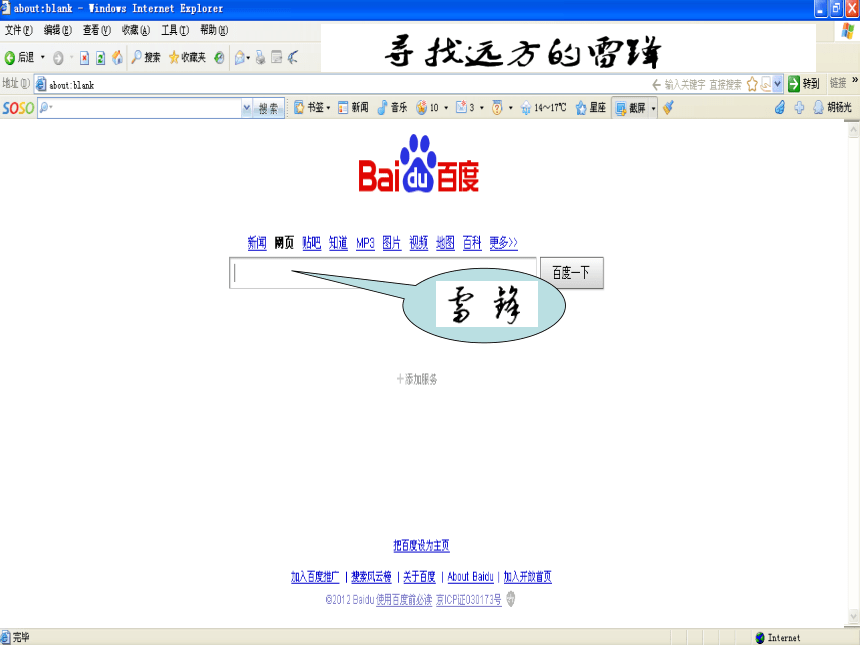Click the mail icon with count 3
The height and width of the screenshot is (645, 860).
pyautogui.click(x=461, y=107)
